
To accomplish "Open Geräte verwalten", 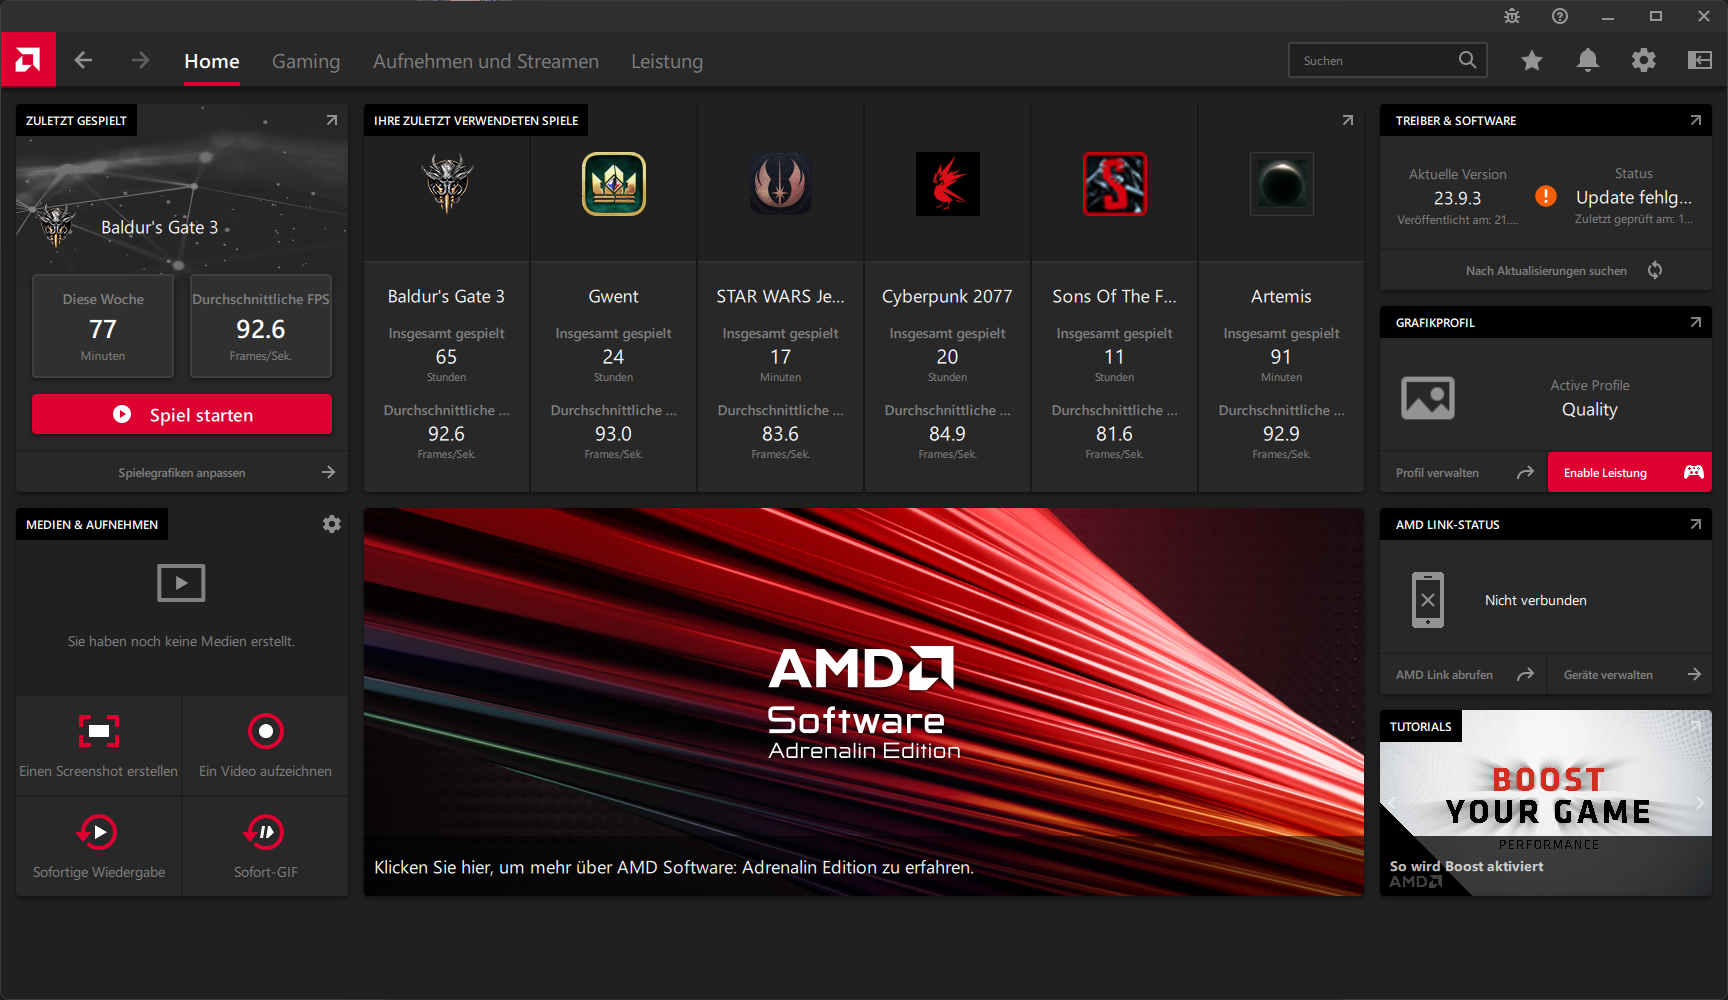I will (1630, 674).
